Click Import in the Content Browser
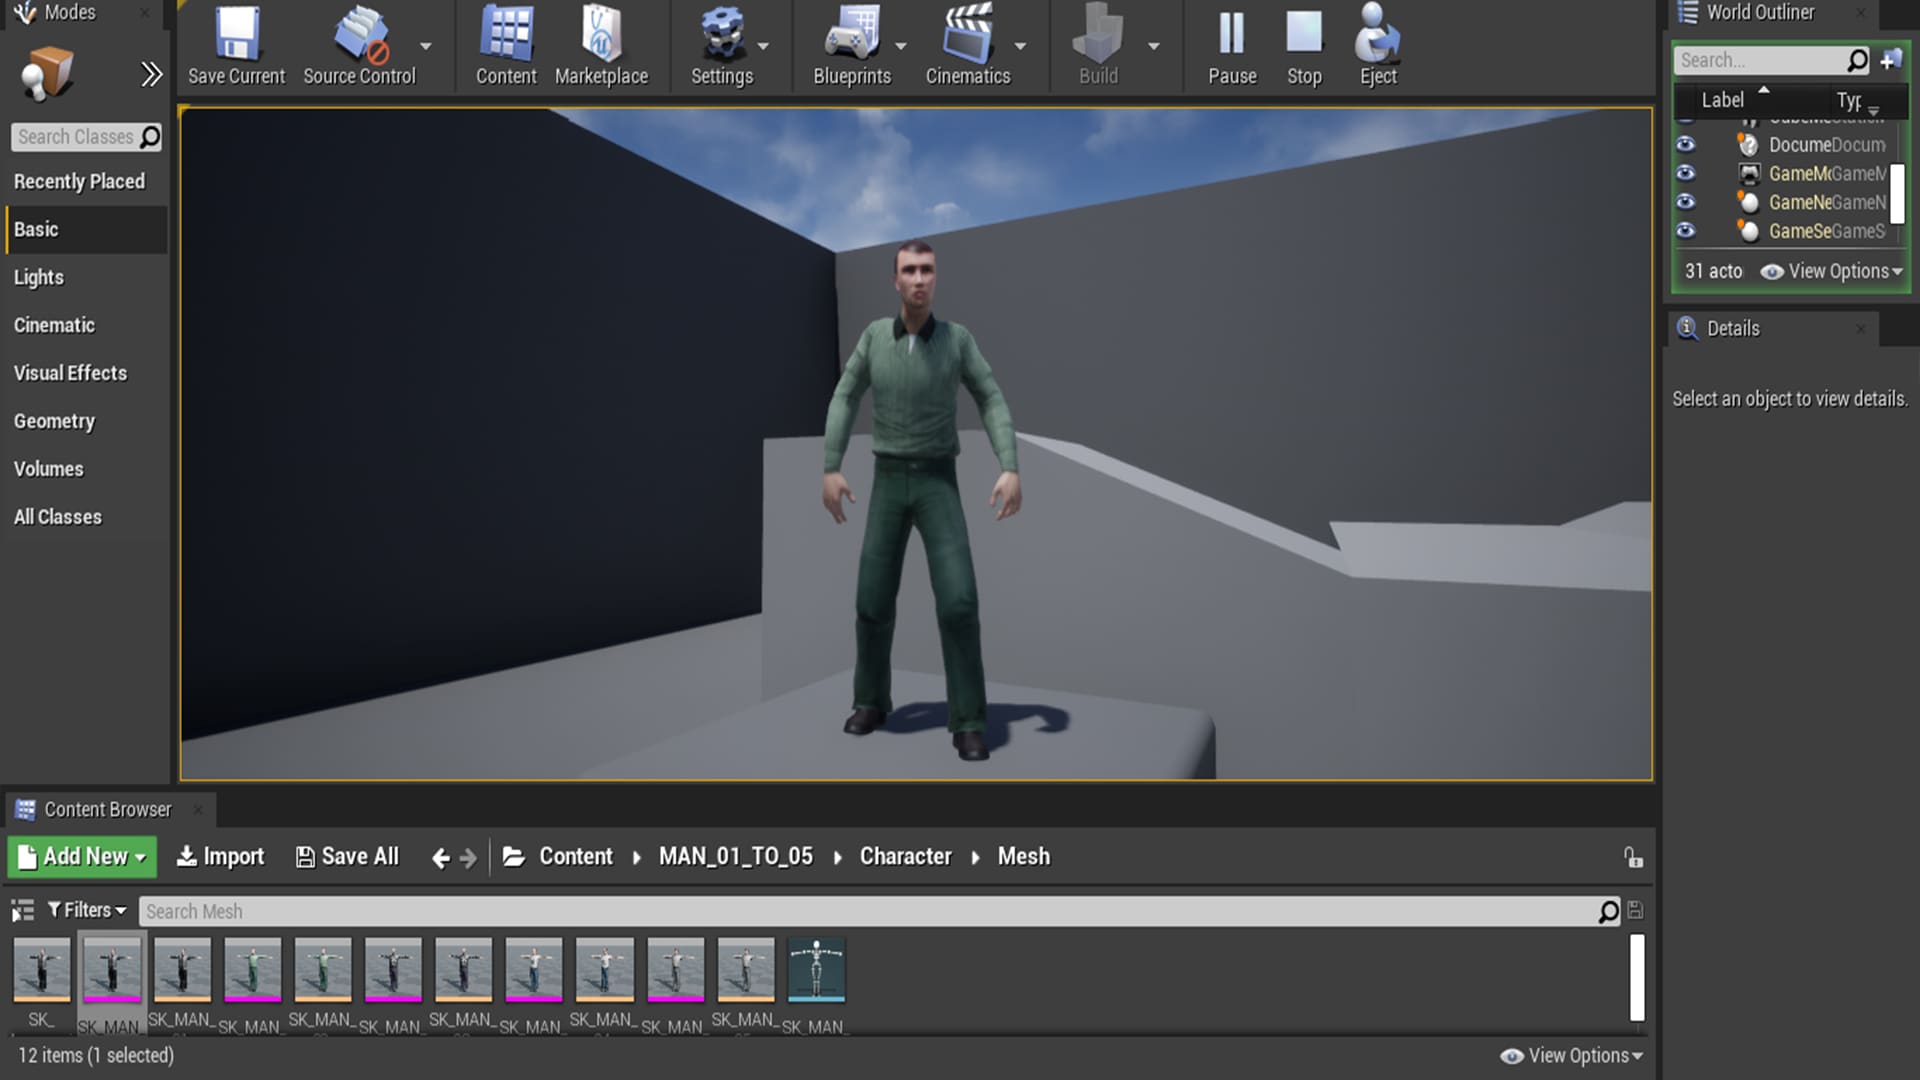This screenshot has height=1080, width=1920. 220,856
